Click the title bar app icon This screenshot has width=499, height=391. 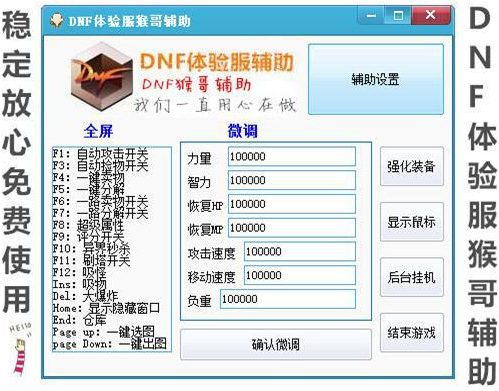pyautogui.click(x=57, y=21)
